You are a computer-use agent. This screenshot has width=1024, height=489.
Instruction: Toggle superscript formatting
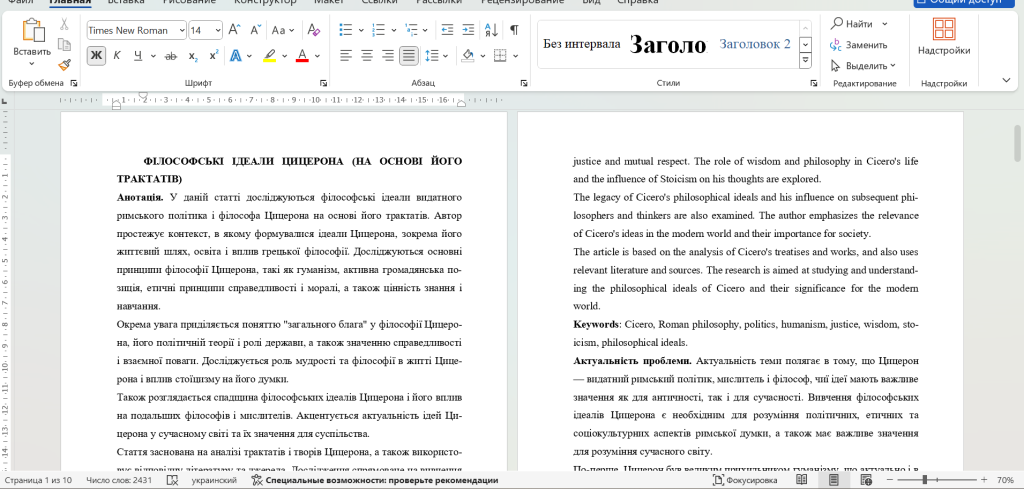click(214, 56)
